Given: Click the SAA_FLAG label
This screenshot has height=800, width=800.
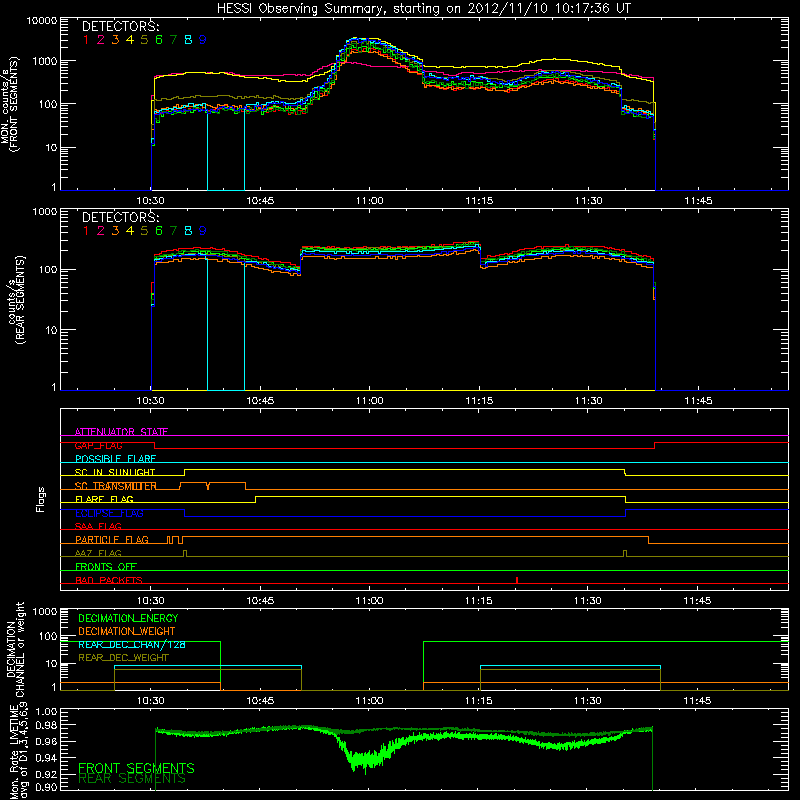Looking at the screenshot, I should [98, 526].
